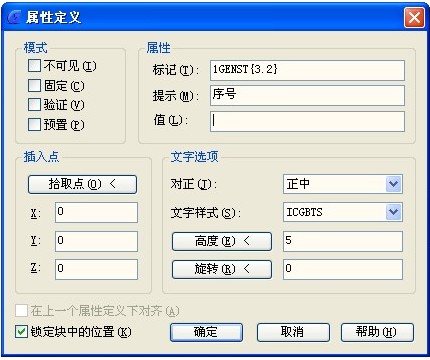Click the 文字样式(S) label

point(205,213)
